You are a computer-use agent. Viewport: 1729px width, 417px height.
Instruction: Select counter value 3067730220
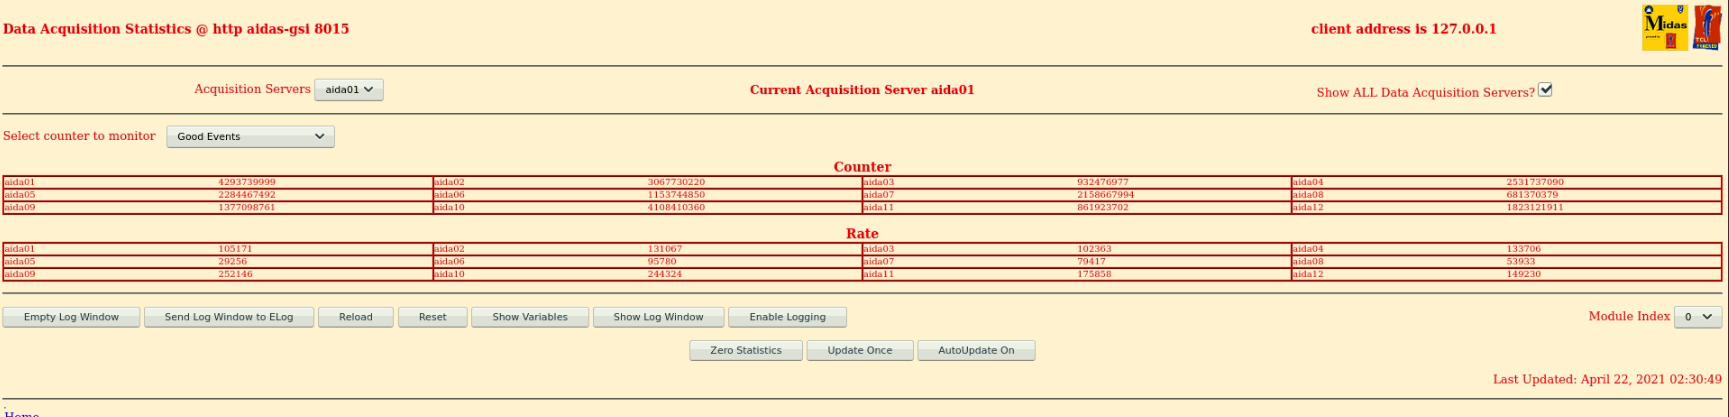tap(676, 182)
